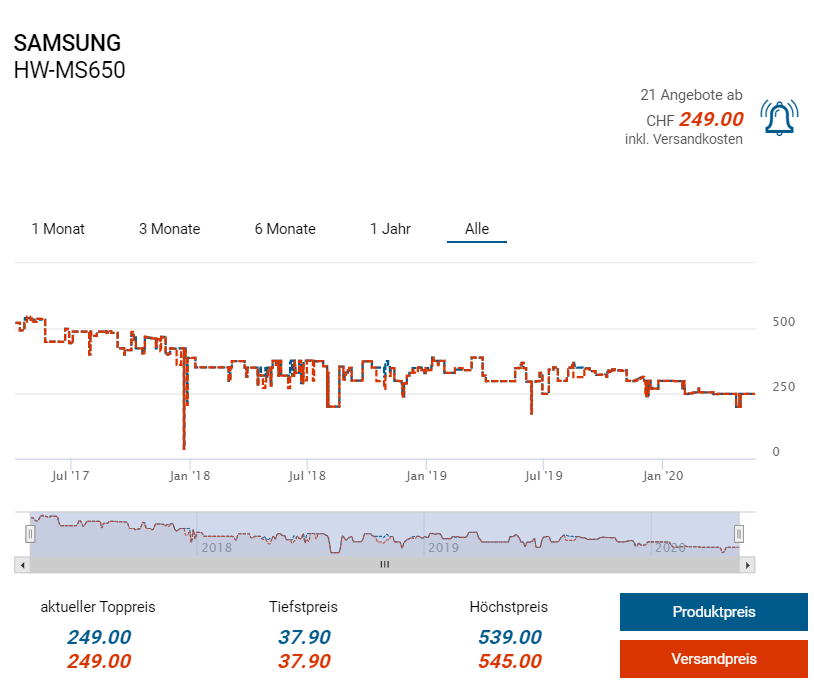Click the Jul '19 axis label on chart
Viewport: 814px width, 687px height.
pyautogui.click(x=544, y=476)
